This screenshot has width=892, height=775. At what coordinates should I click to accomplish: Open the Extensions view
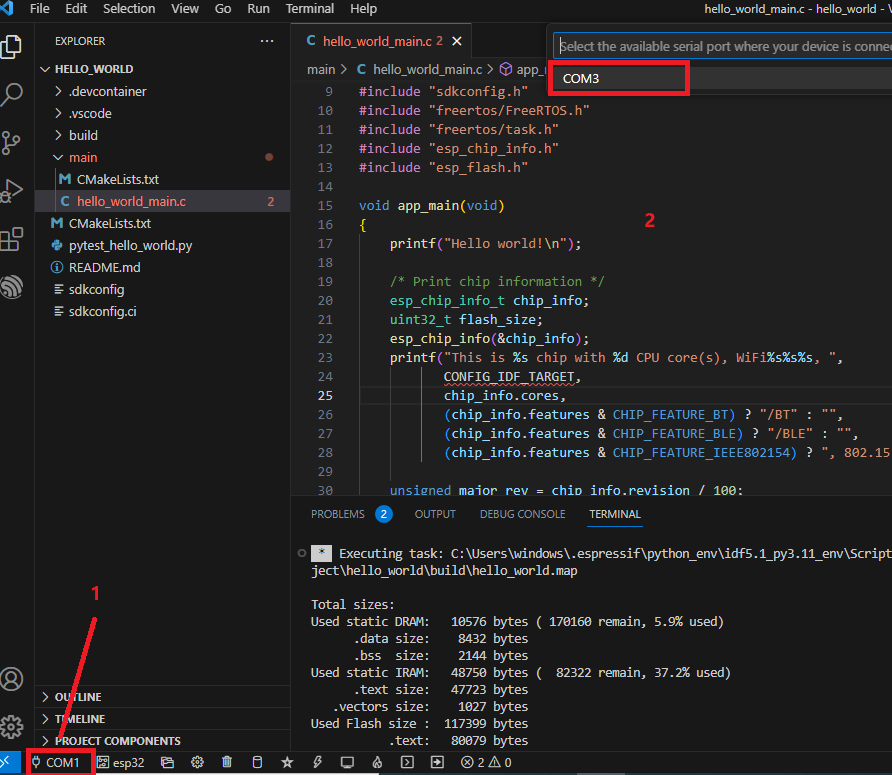click(11, 239)
